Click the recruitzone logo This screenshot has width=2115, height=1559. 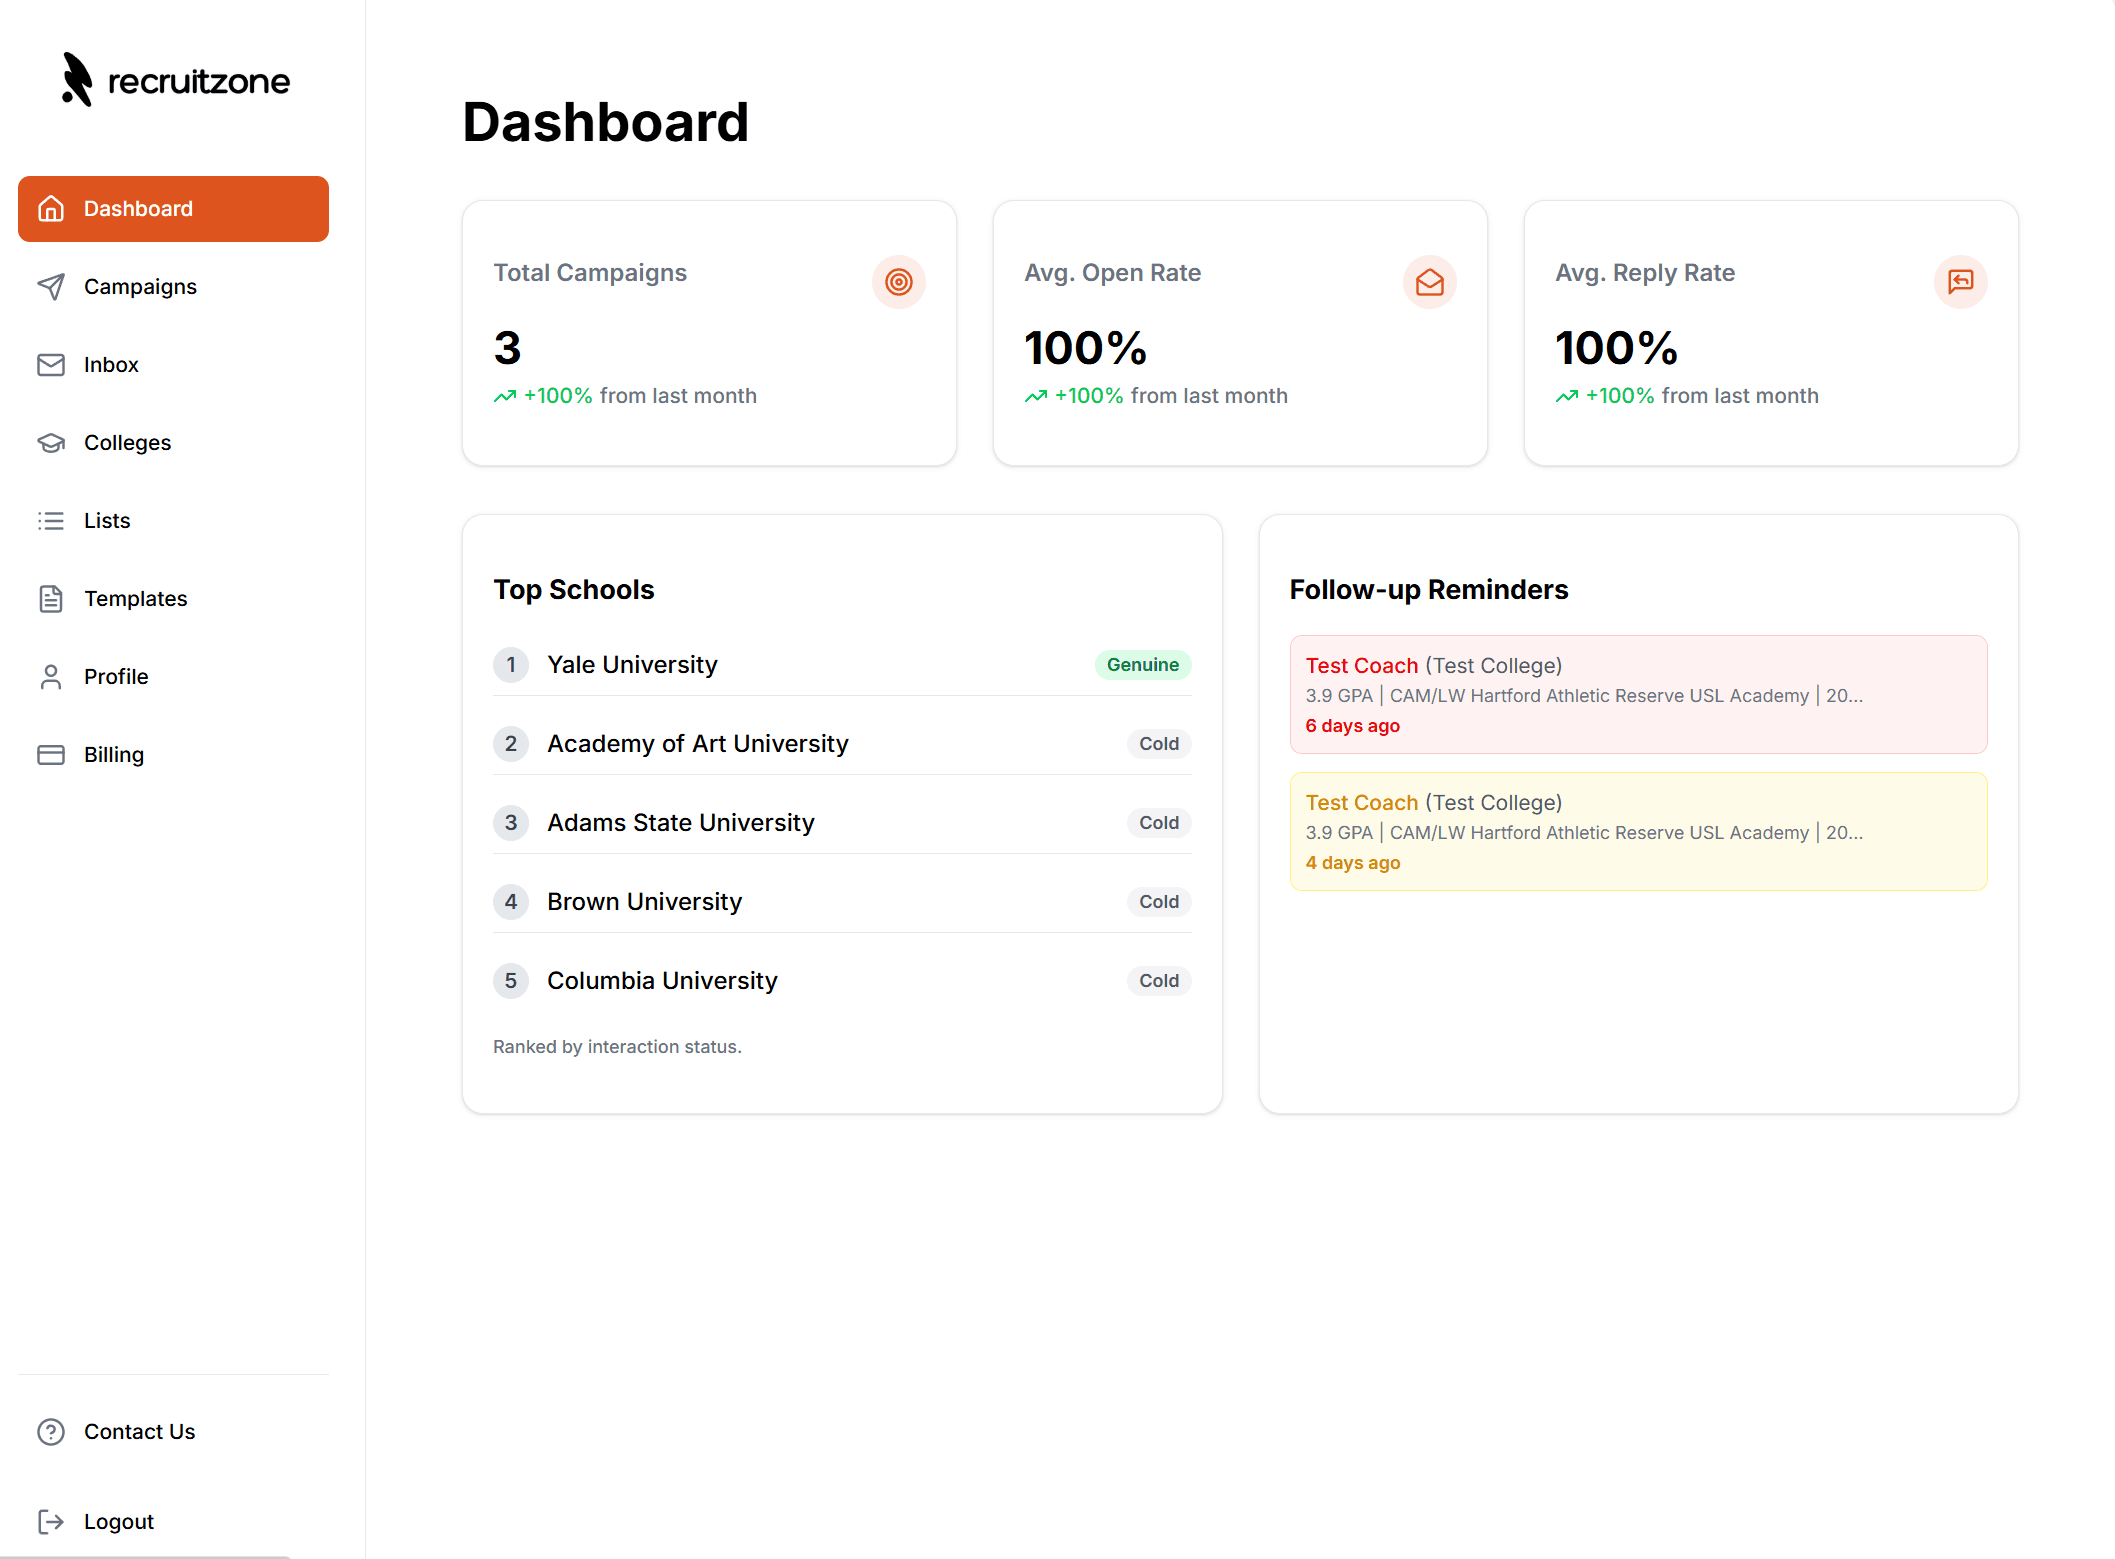click(176, 80)
